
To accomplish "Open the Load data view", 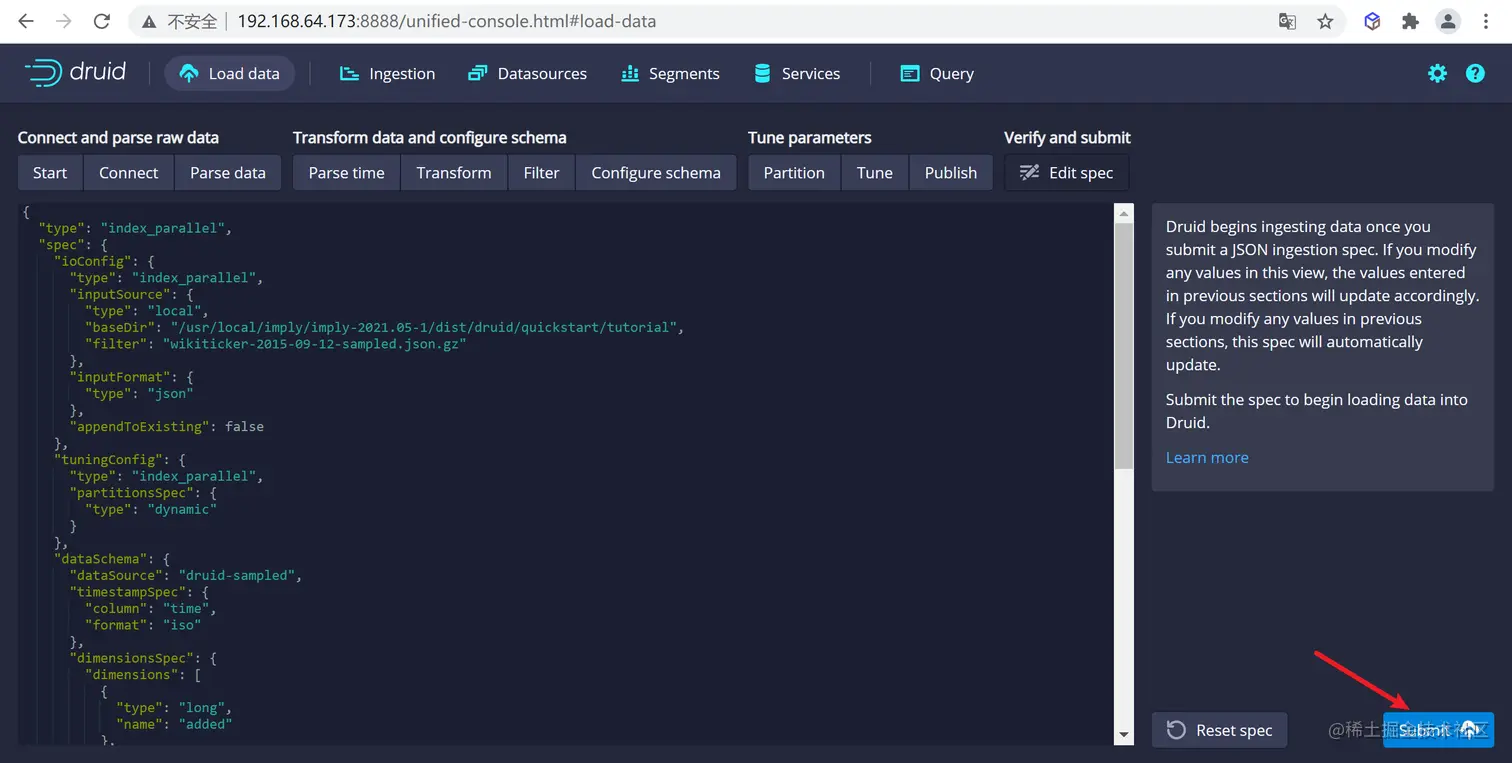I will pyautogui.click(x=229, y=74).
